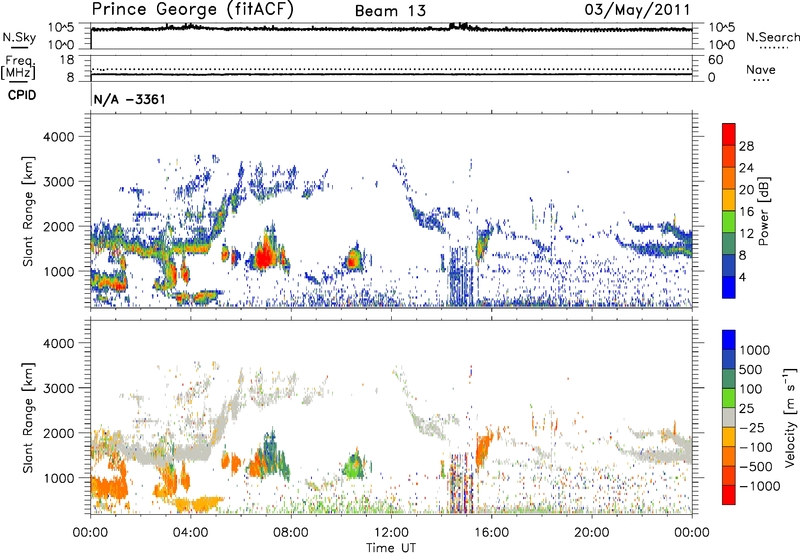Screen dimensions: 800x554
Task: Click the 'Slant Range [km]' label of power panel
Action: point(28,211)
